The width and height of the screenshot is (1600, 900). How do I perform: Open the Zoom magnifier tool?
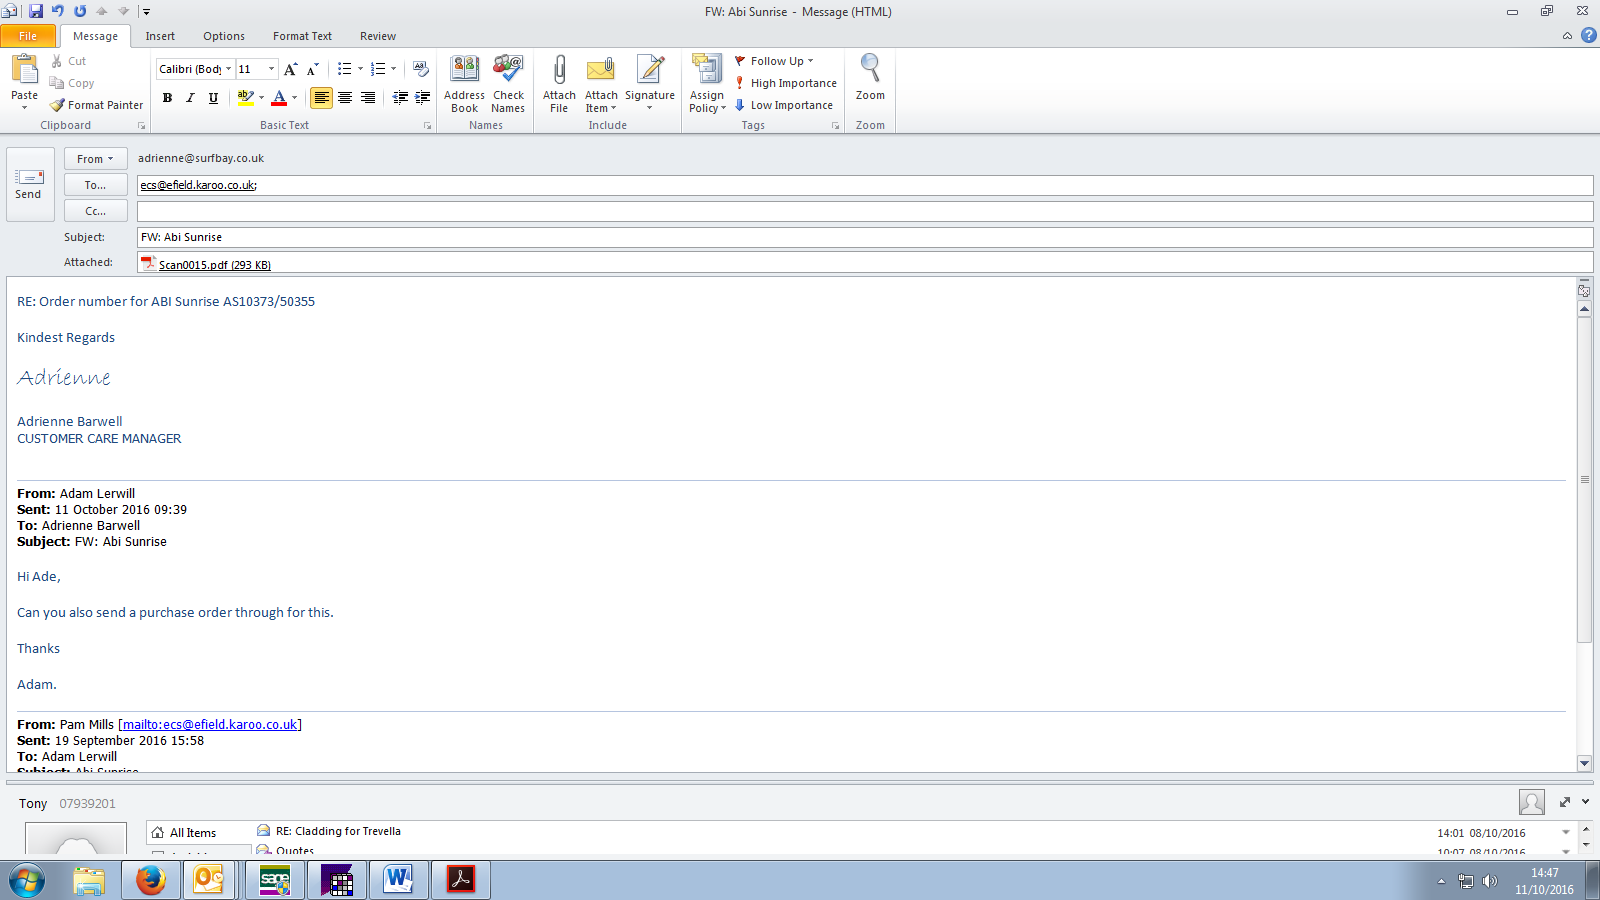coord(870,78)
